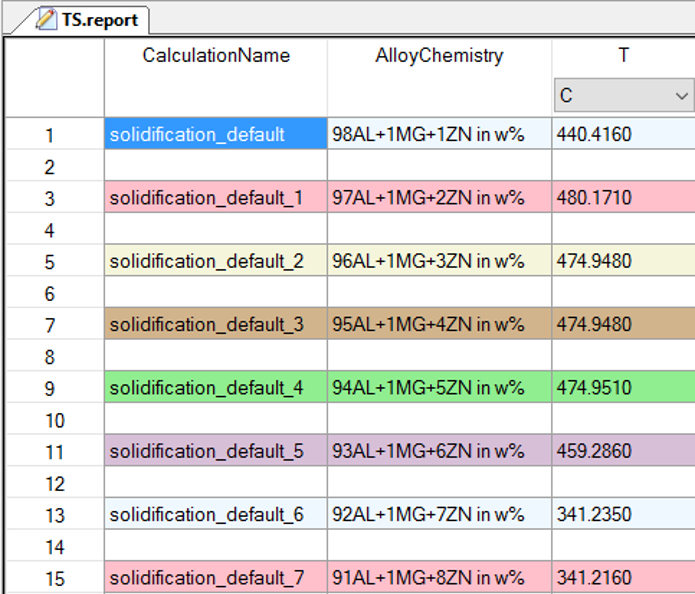695x594 pixels.
Task: Click the pencil icon on TS.report tab
Action: coord(46,19)
